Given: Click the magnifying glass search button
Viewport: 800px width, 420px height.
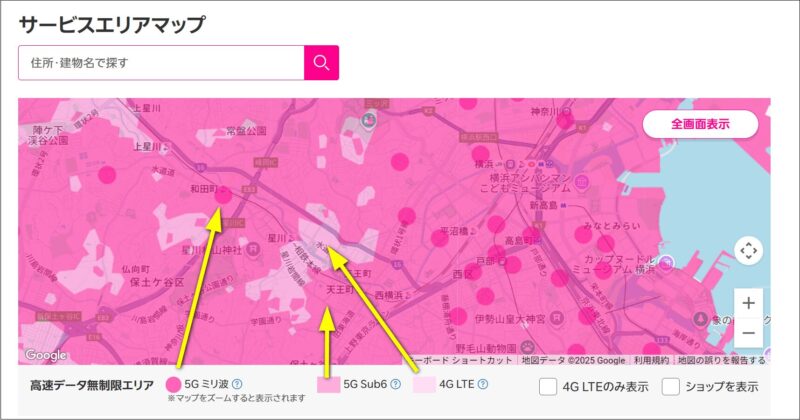Looking at the screenshot, I should [321, 63].
